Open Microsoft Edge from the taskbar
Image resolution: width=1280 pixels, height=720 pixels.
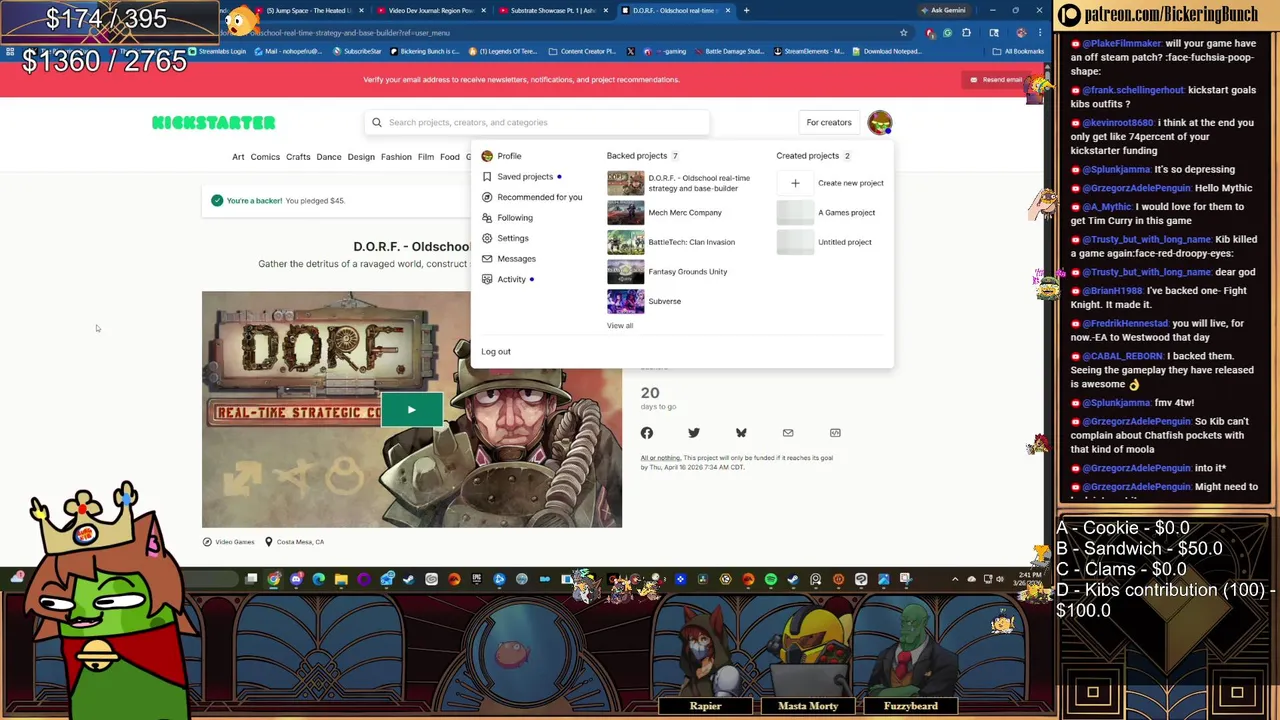pyautogui.click(x=318, y=579)
